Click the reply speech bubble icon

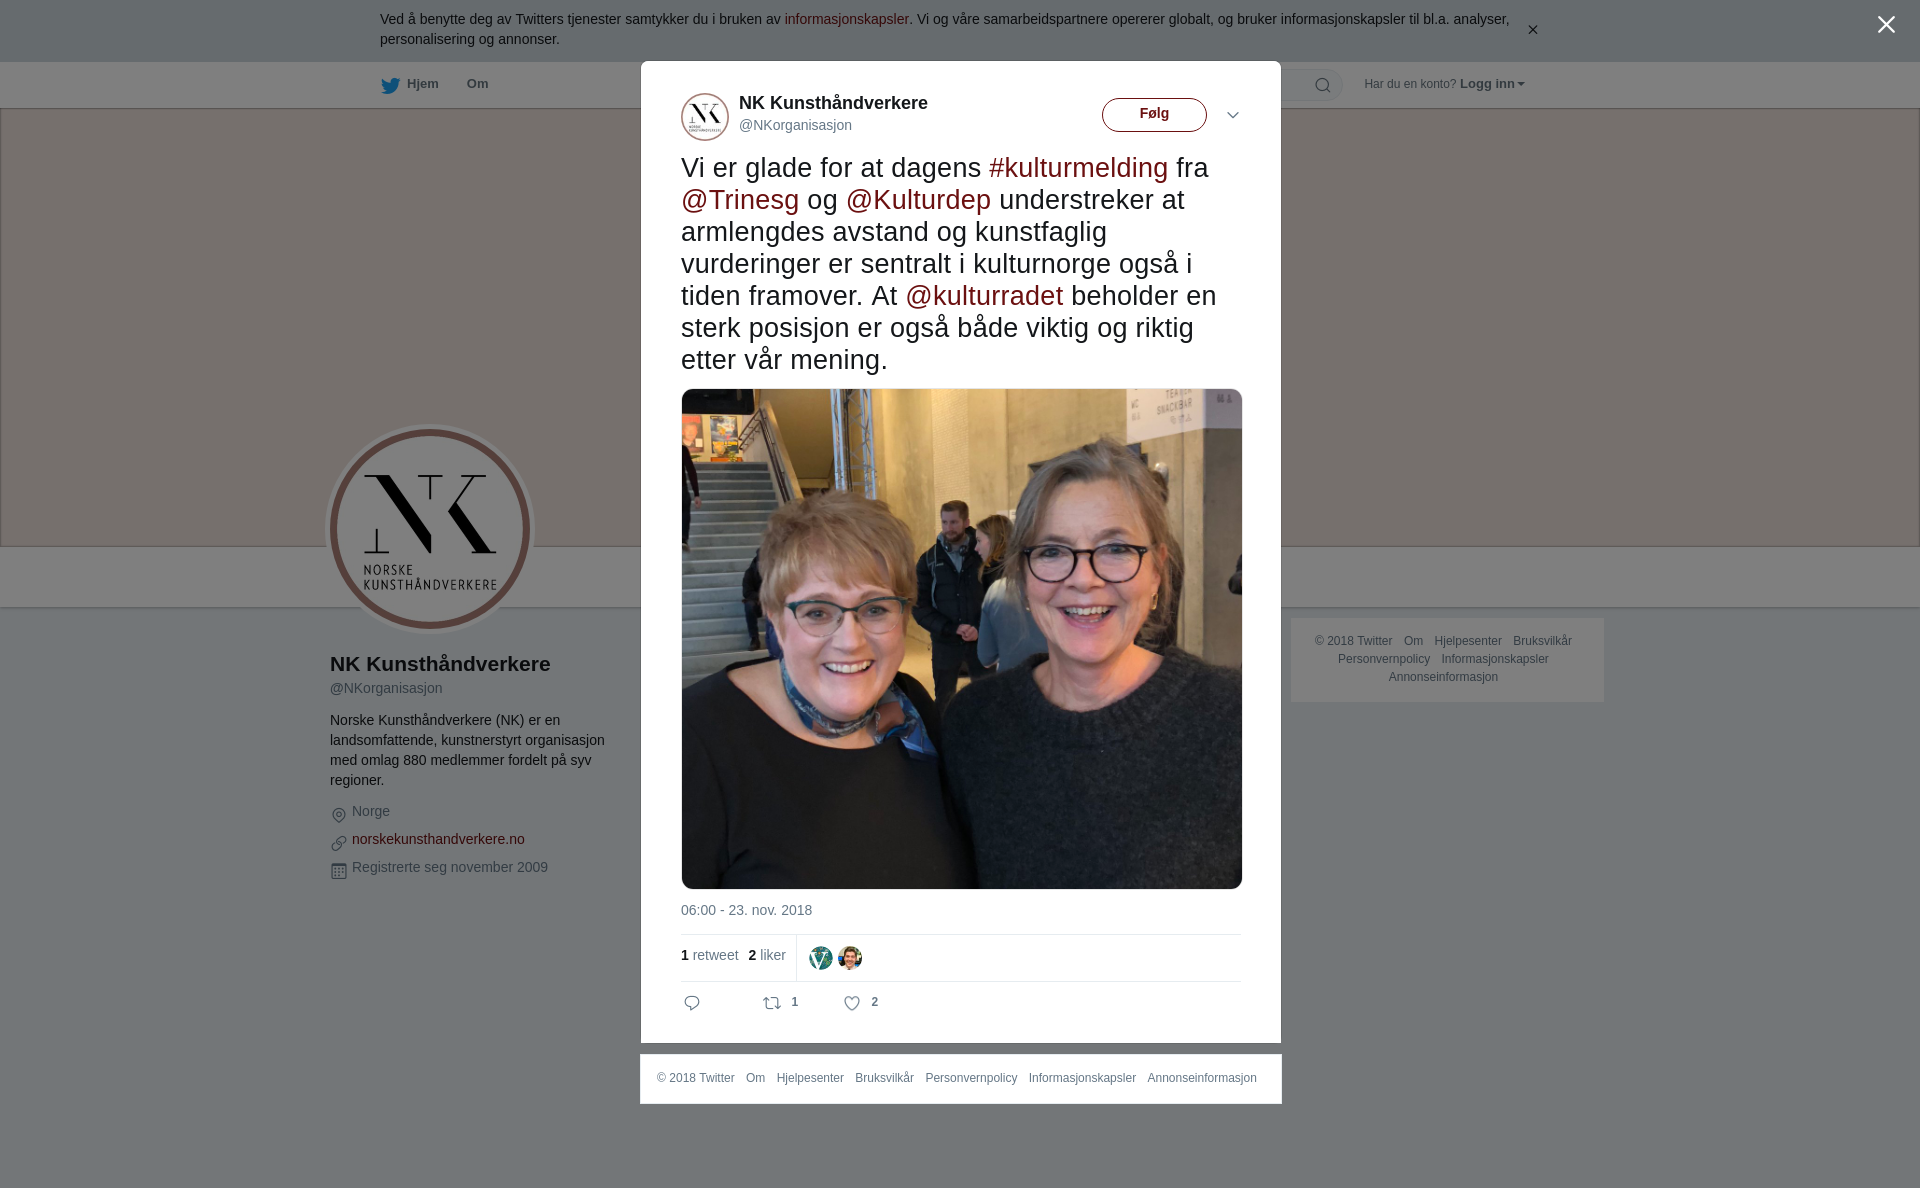[691, 1003]
